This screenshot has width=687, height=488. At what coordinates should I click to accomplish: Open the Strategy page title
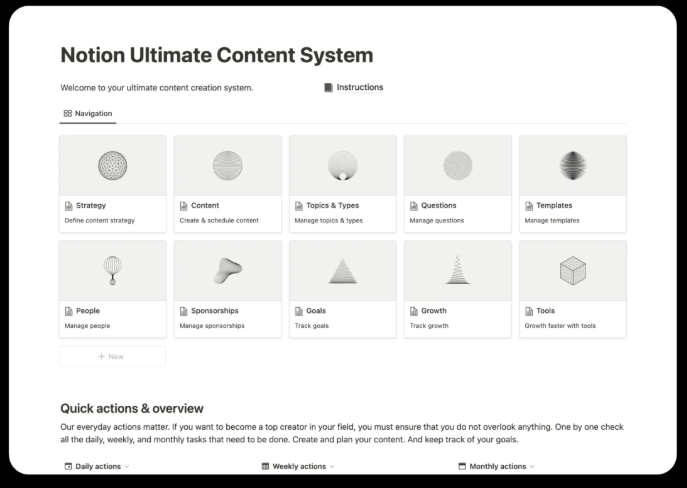click(x=91, y=205)
